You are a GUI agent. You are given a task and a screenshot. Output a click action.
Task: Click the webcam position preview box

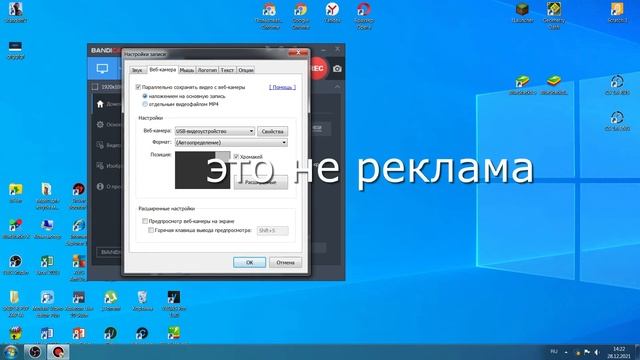[x=202, y=170]
